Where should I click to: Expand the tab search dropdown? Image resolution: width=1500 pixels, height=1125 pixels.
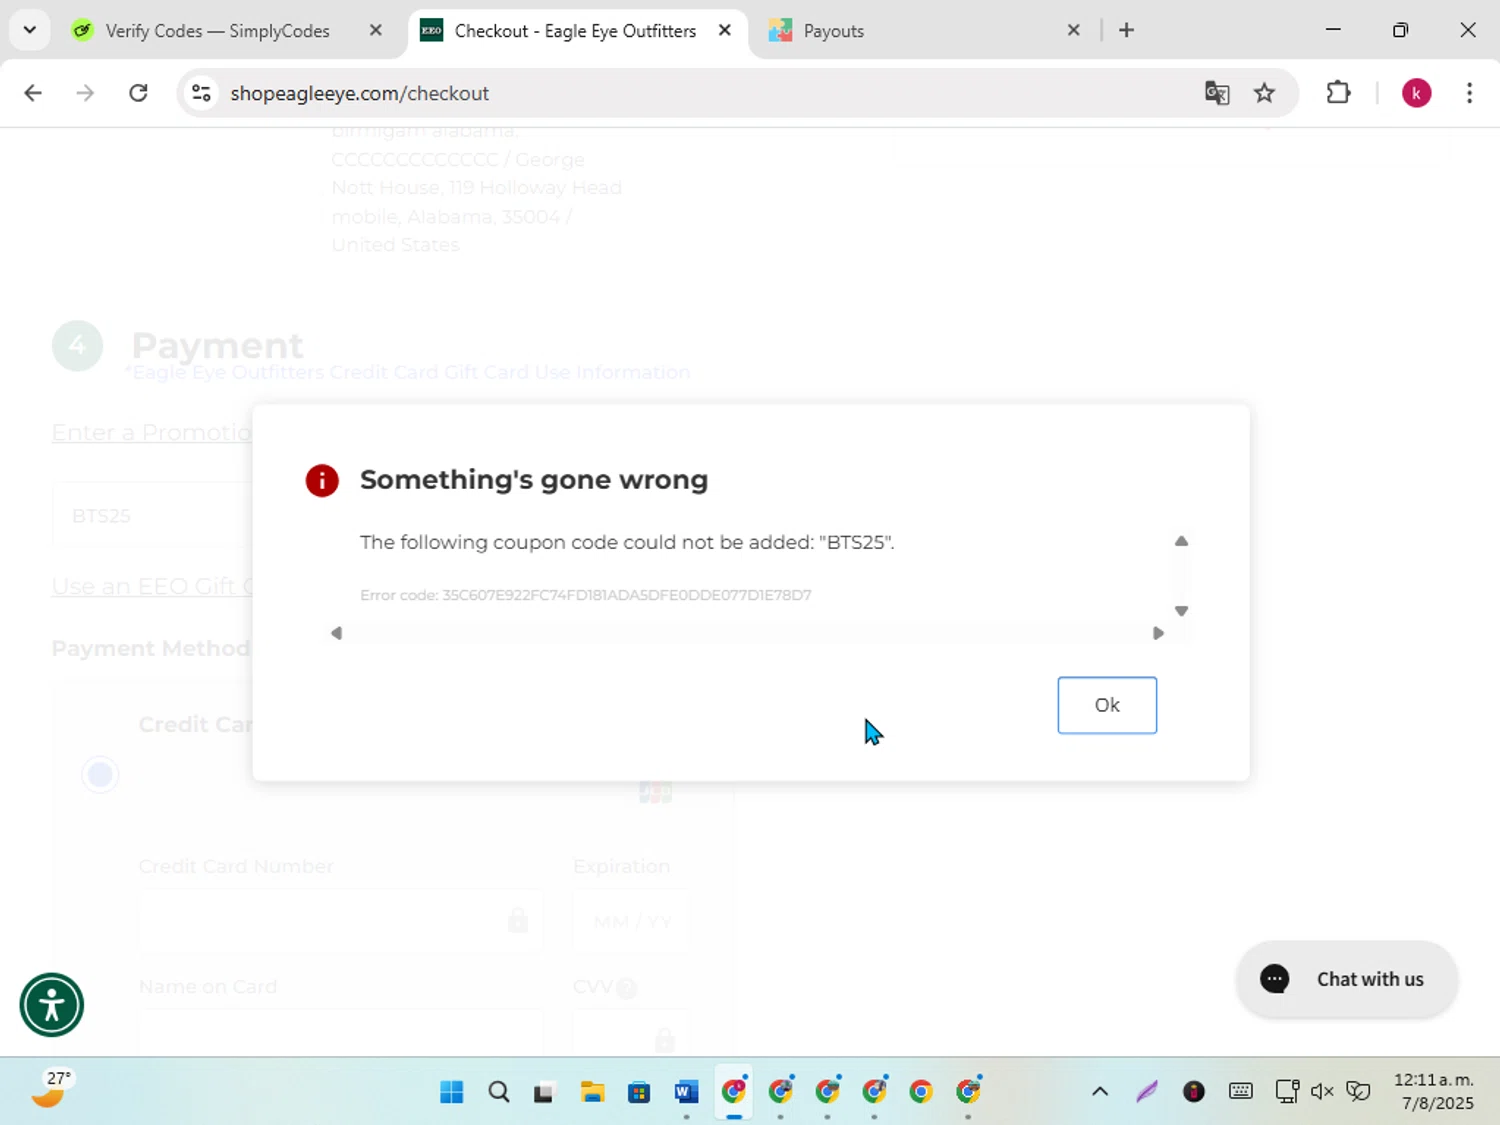tap(30, 30)
